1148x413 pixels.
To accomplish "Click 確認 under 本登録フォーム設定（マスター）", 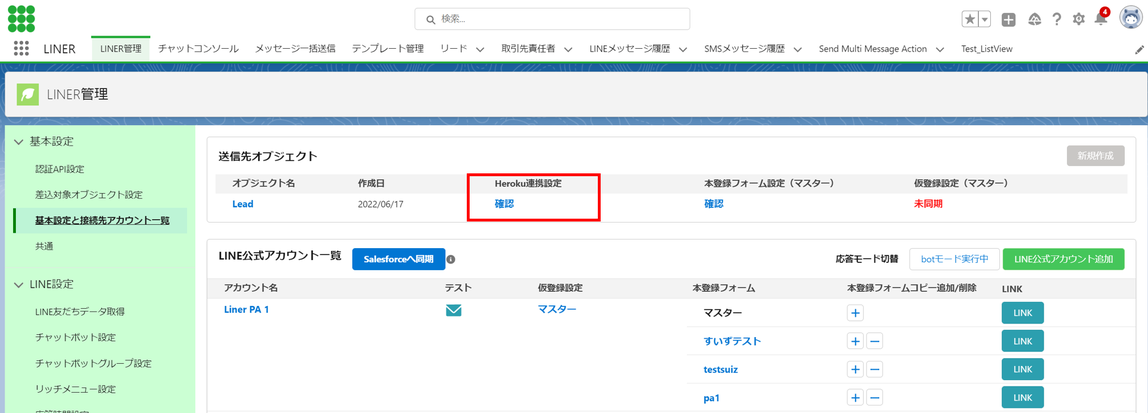I will coord(714,204).
